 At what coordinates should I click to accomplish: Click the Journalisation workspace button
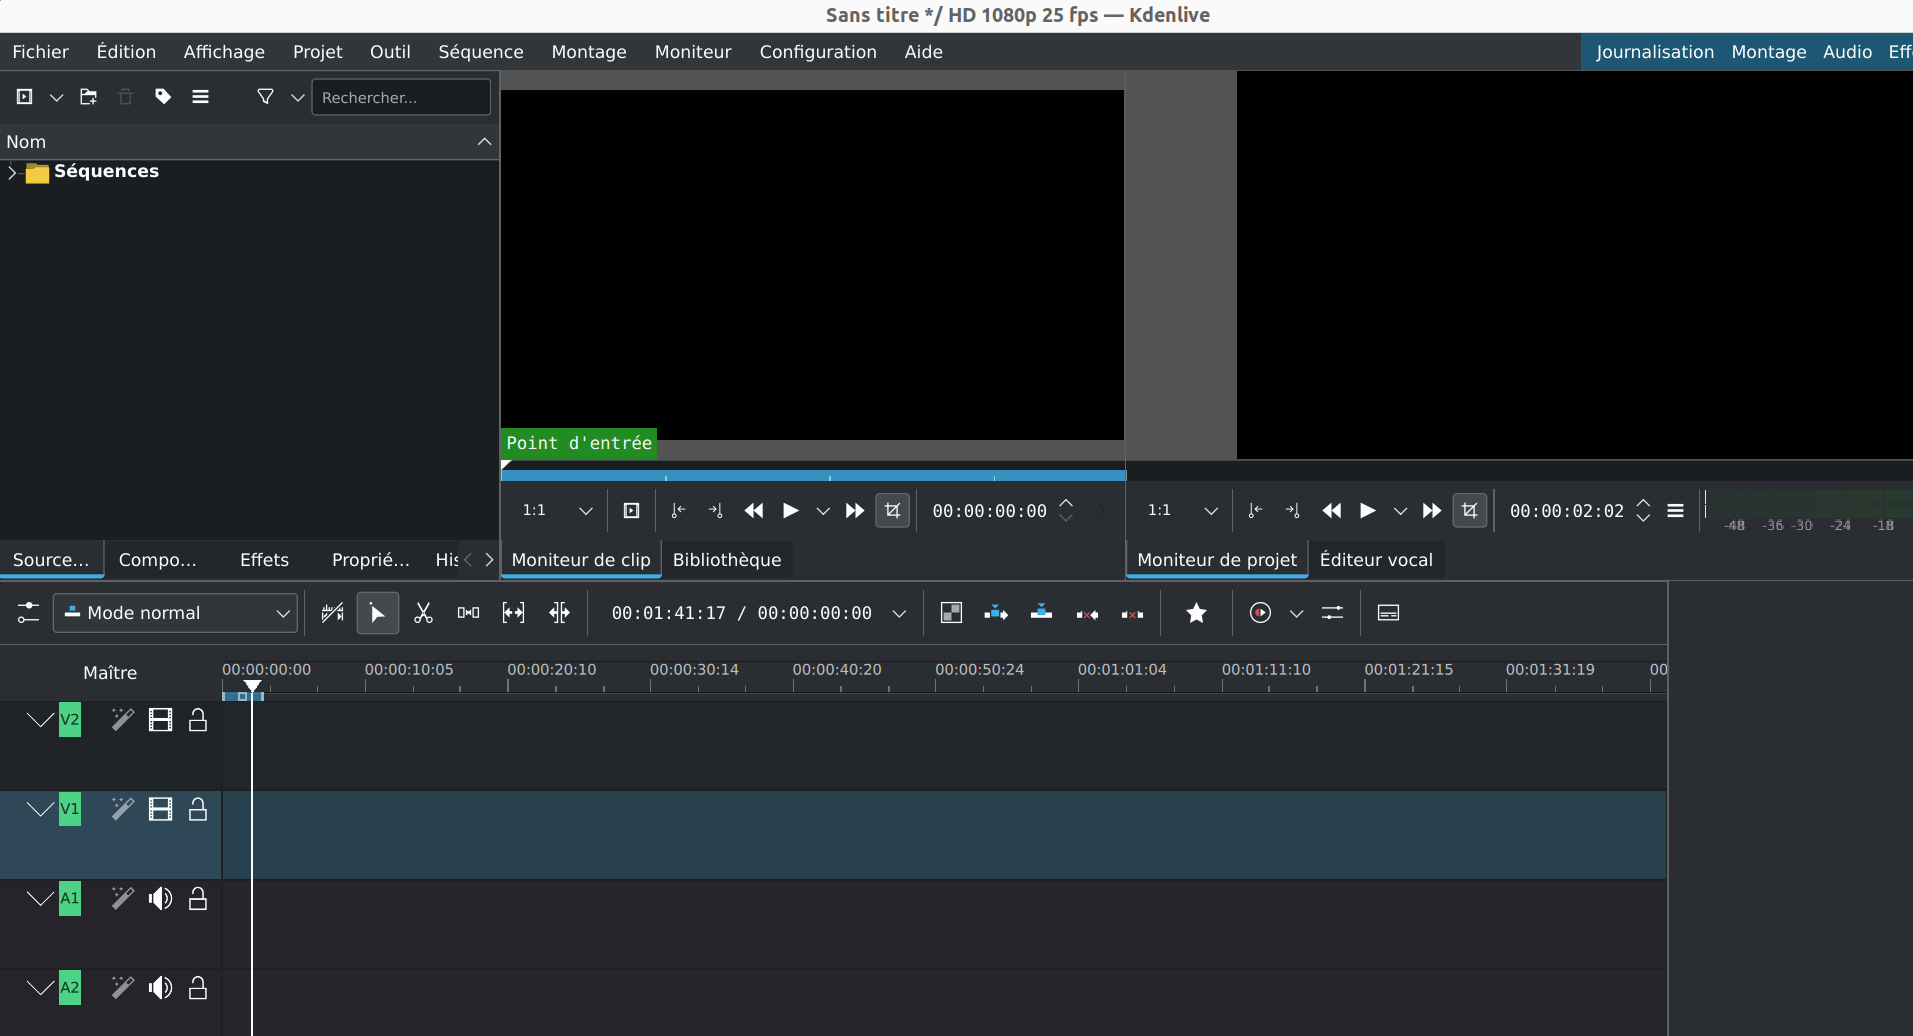click(x=1654, y=52)
